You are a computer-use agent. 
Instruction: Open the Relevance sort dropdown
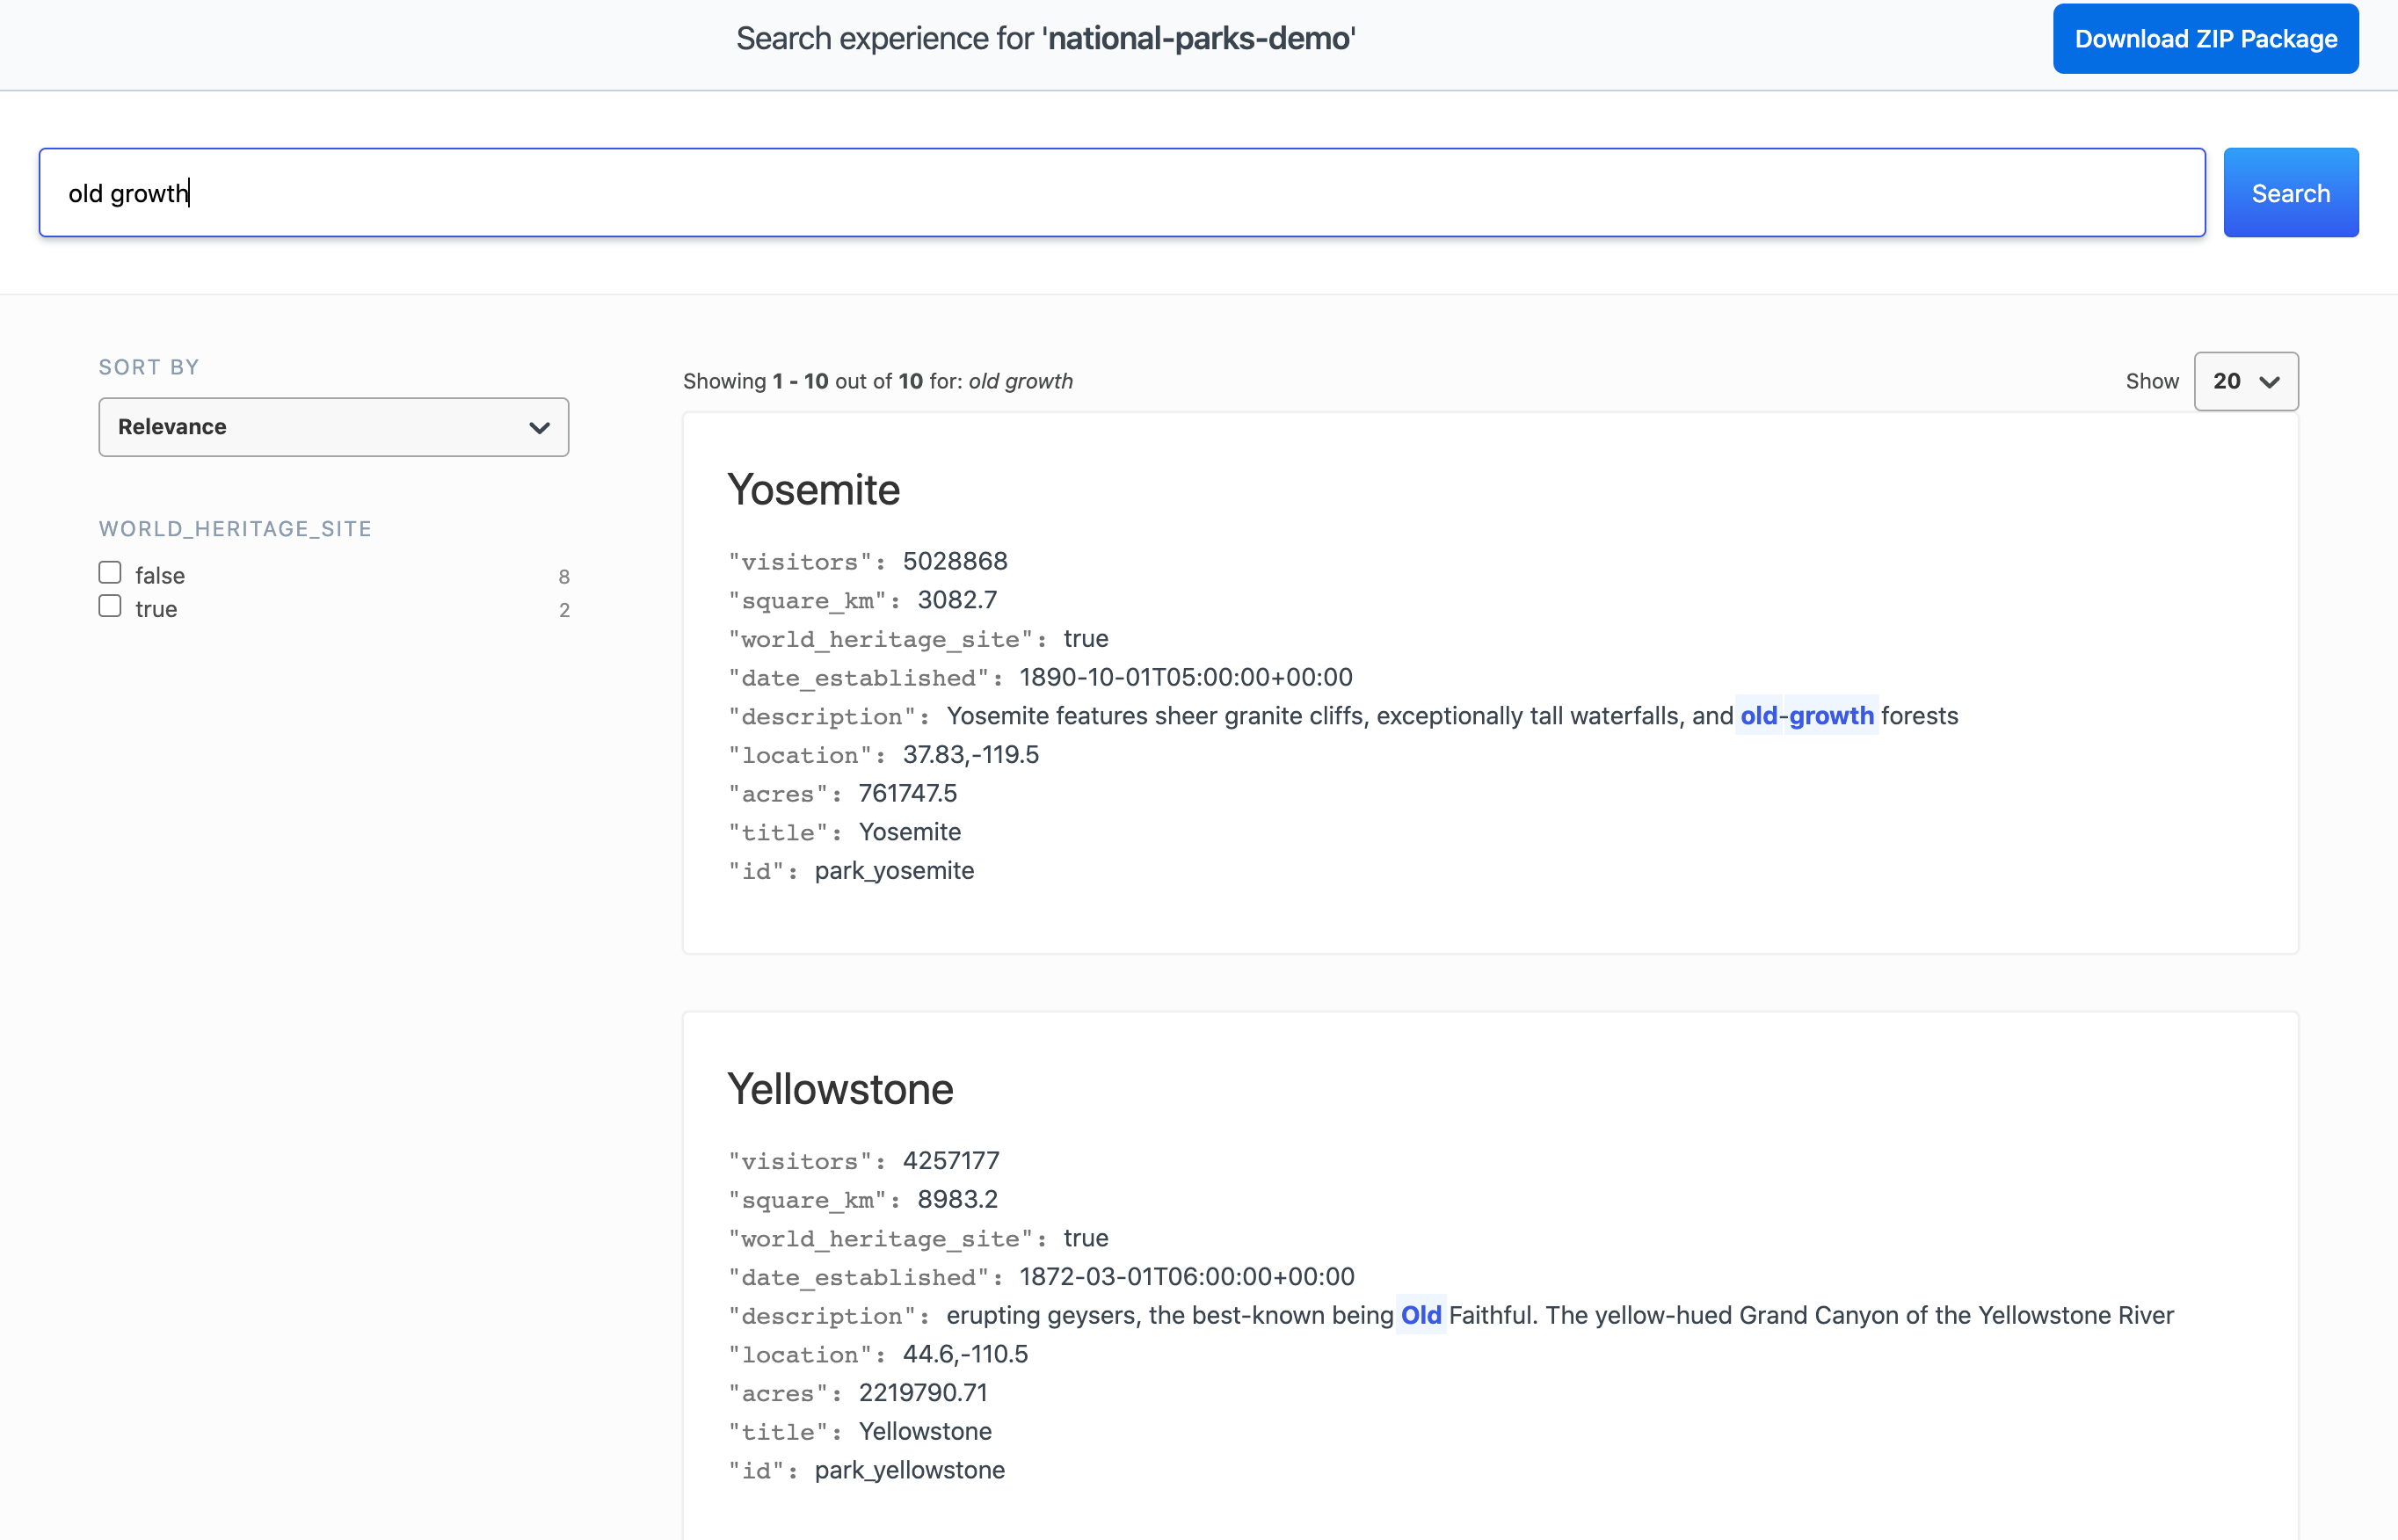(333, 427)
